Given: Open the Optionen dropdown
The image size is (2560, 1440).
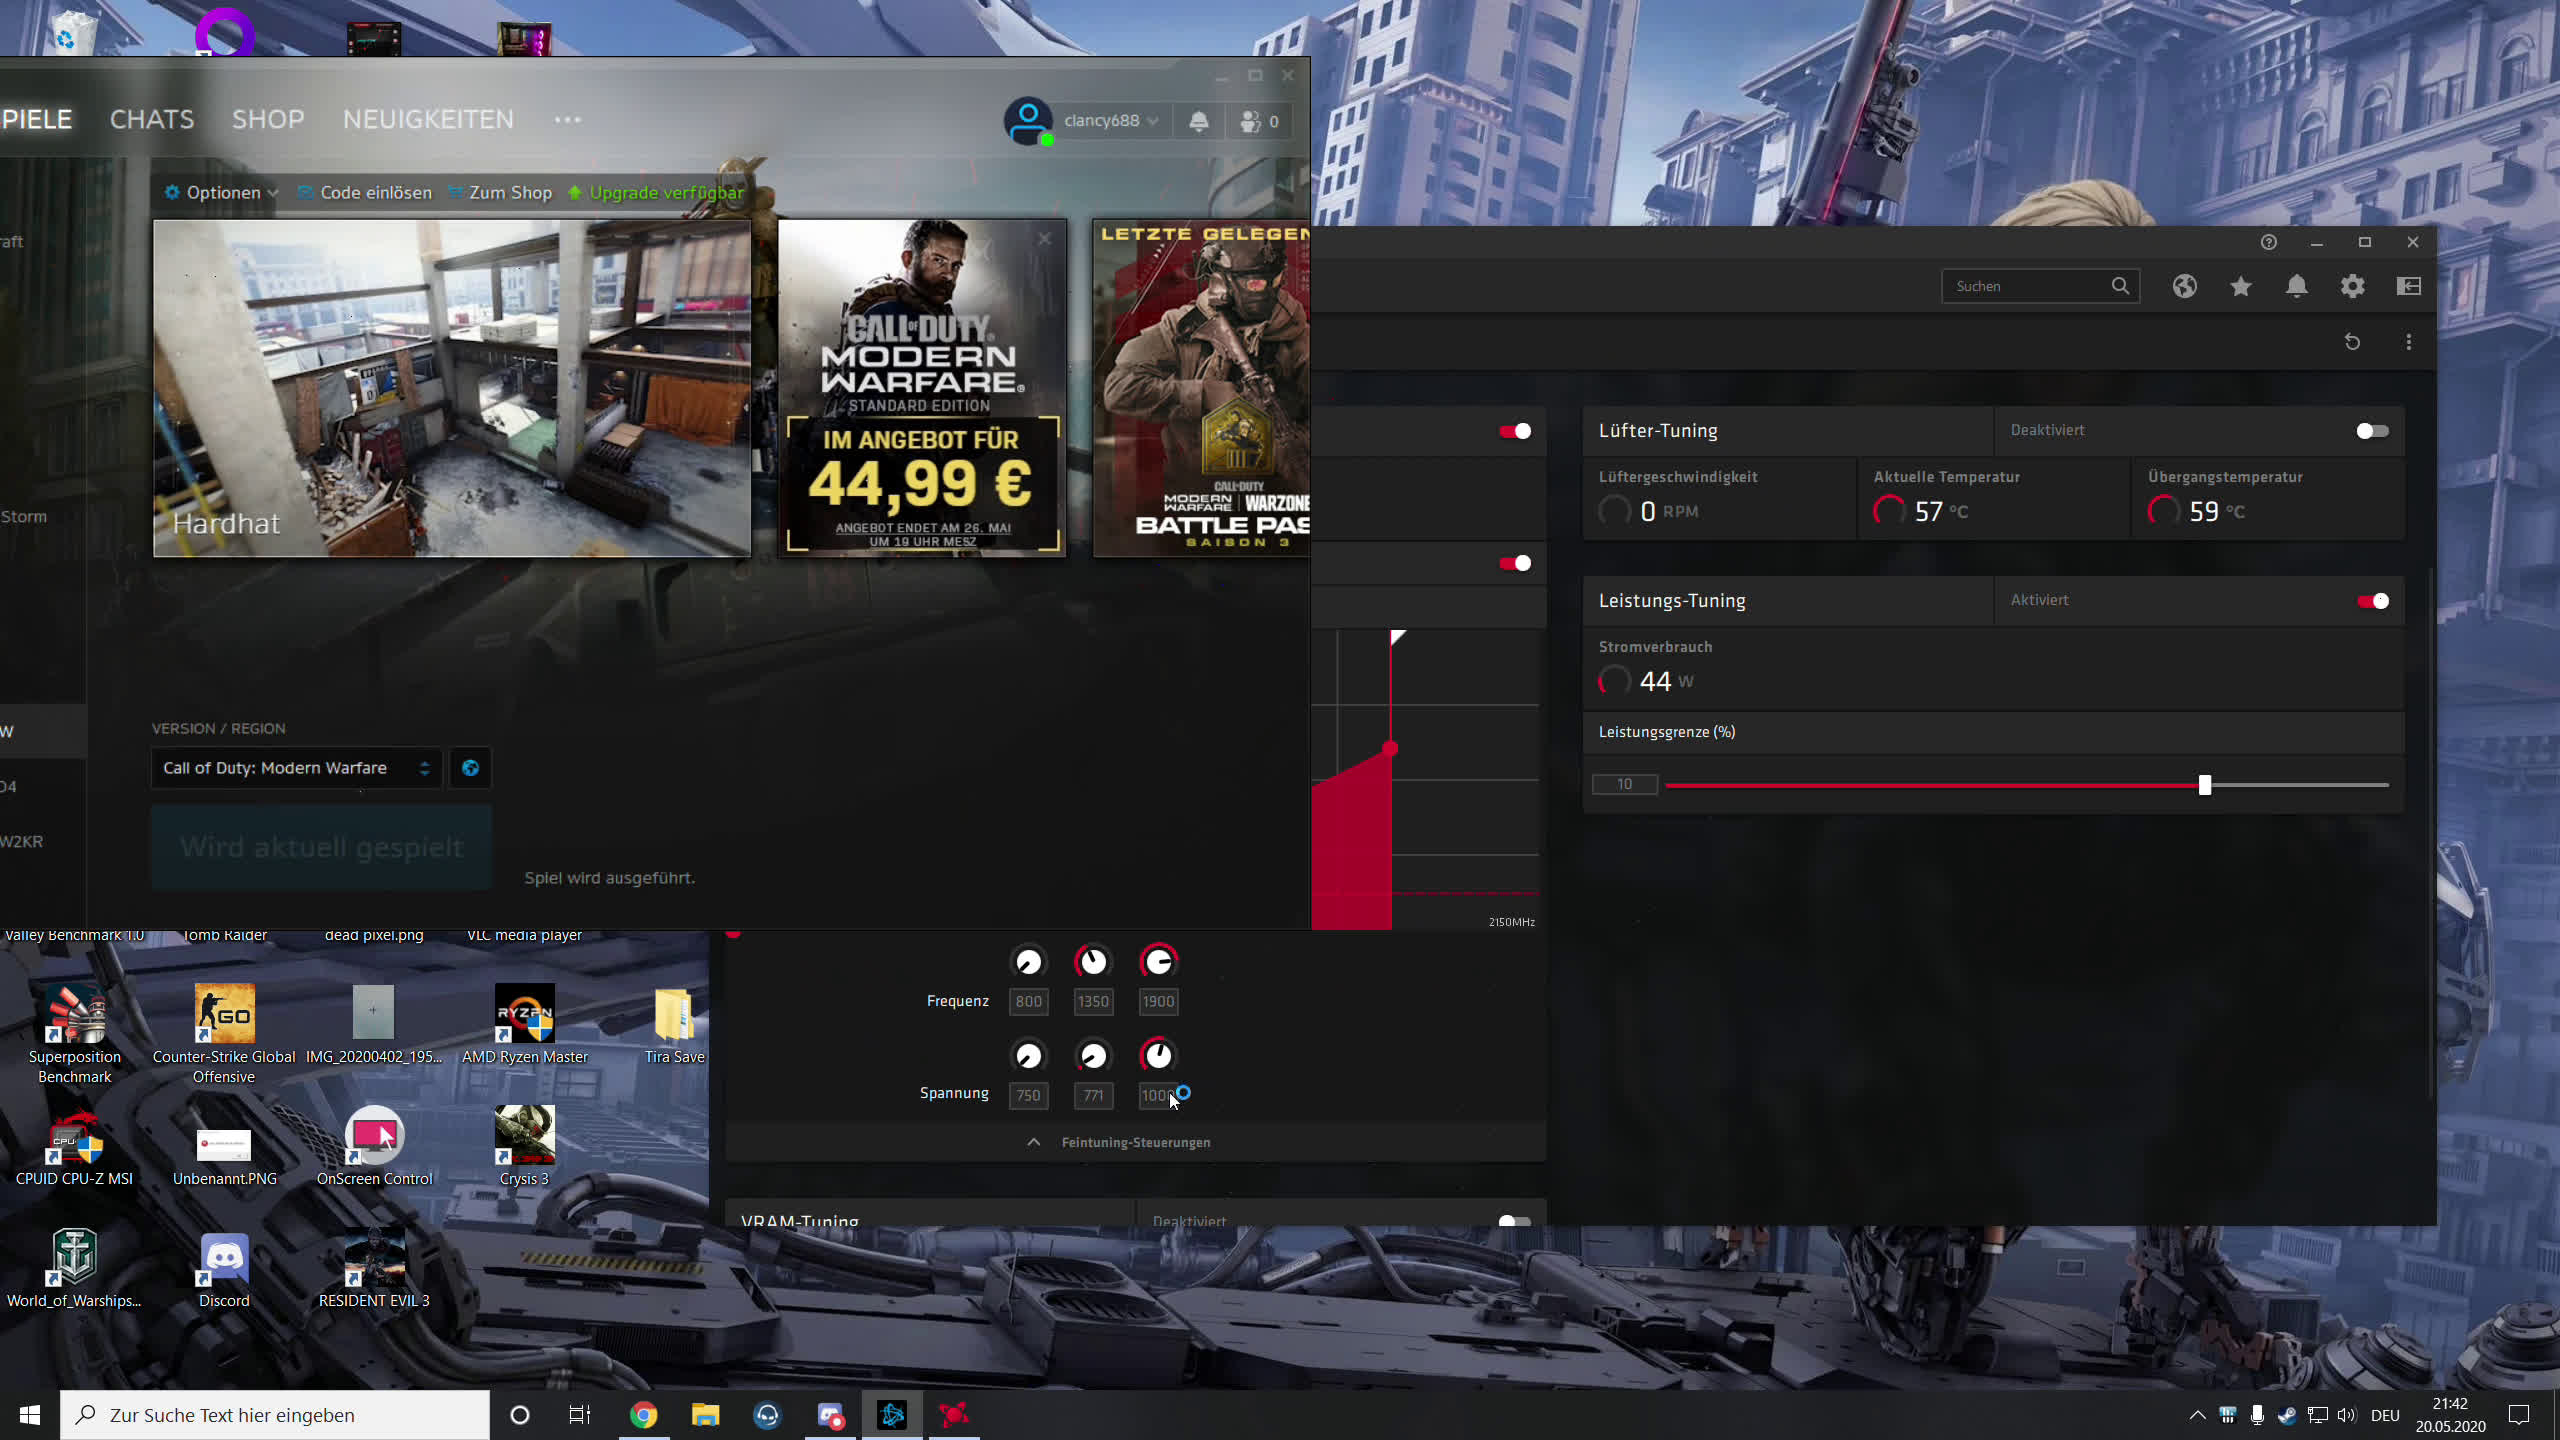Looking at the screenshot, I should [222, 193].
